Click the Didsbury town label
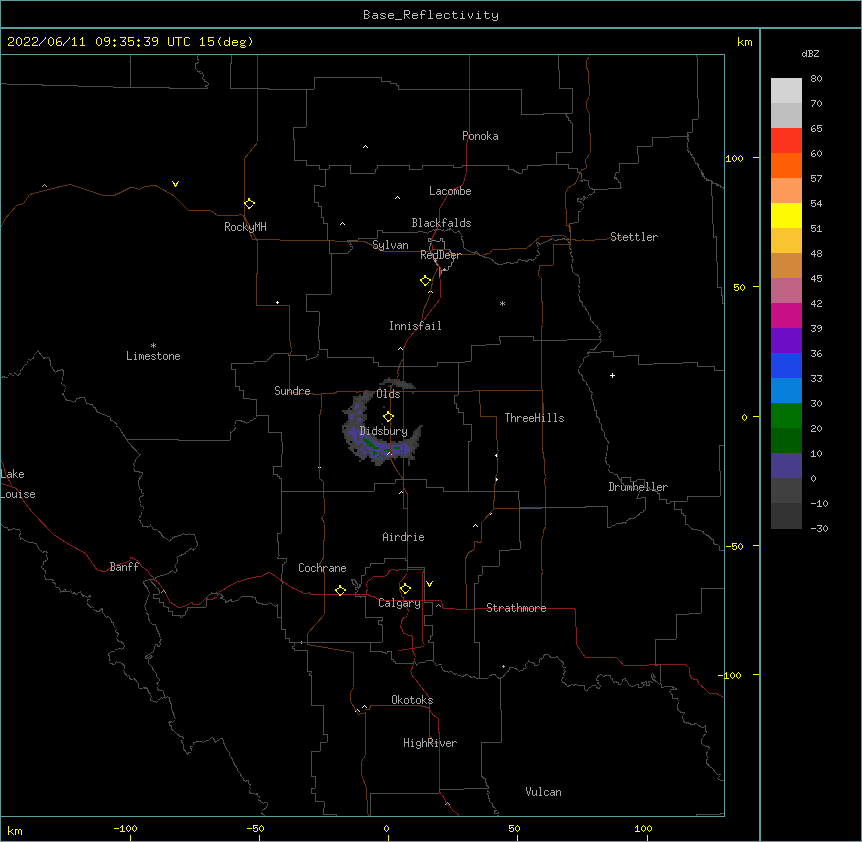This screenshot has width=862, height=842. pyautogui.click(x=383, y=431)
